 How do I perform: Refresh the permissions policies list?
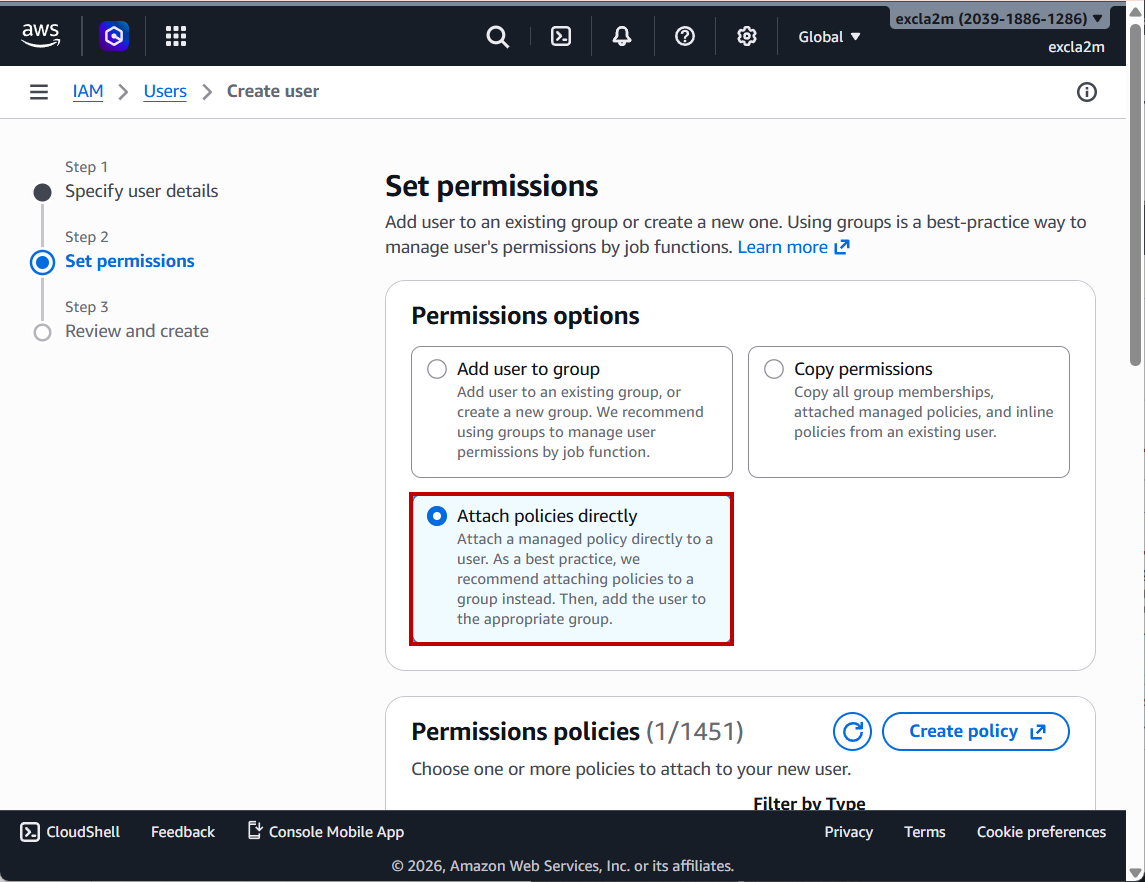(x=852, y=732)
